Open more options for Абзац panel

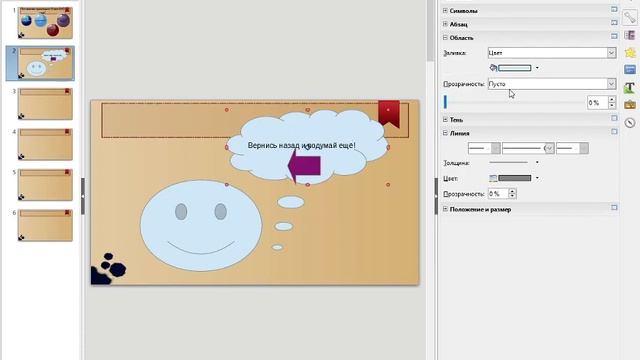(614, 22)
